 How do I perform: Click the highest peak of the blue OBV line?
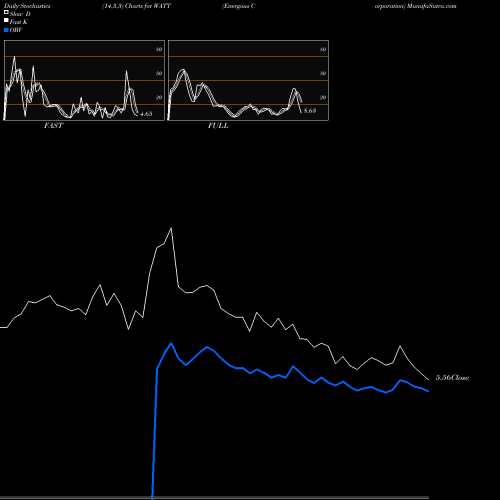(x=171, y=343)
